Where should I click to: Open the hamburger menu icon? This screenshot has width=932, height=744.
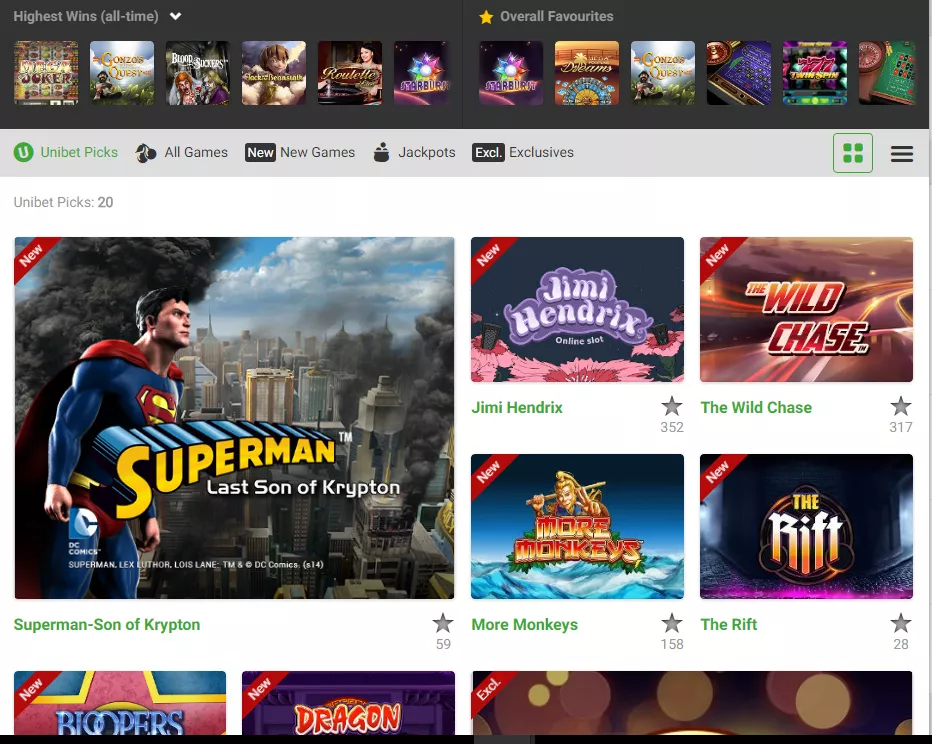pos(902,153)
